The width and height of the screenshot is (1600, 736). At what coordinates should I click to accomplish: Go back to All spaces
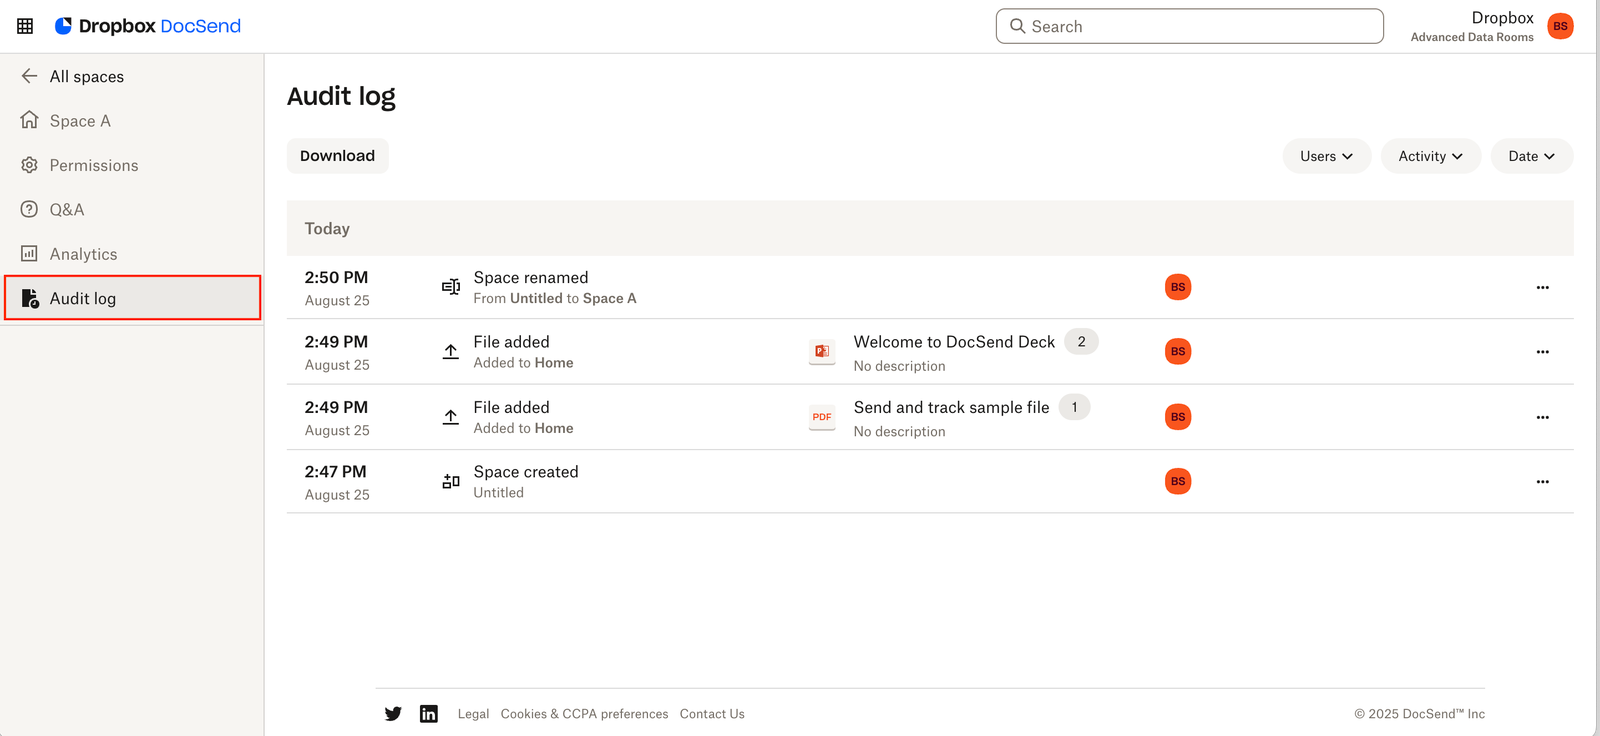coord(86,77)
